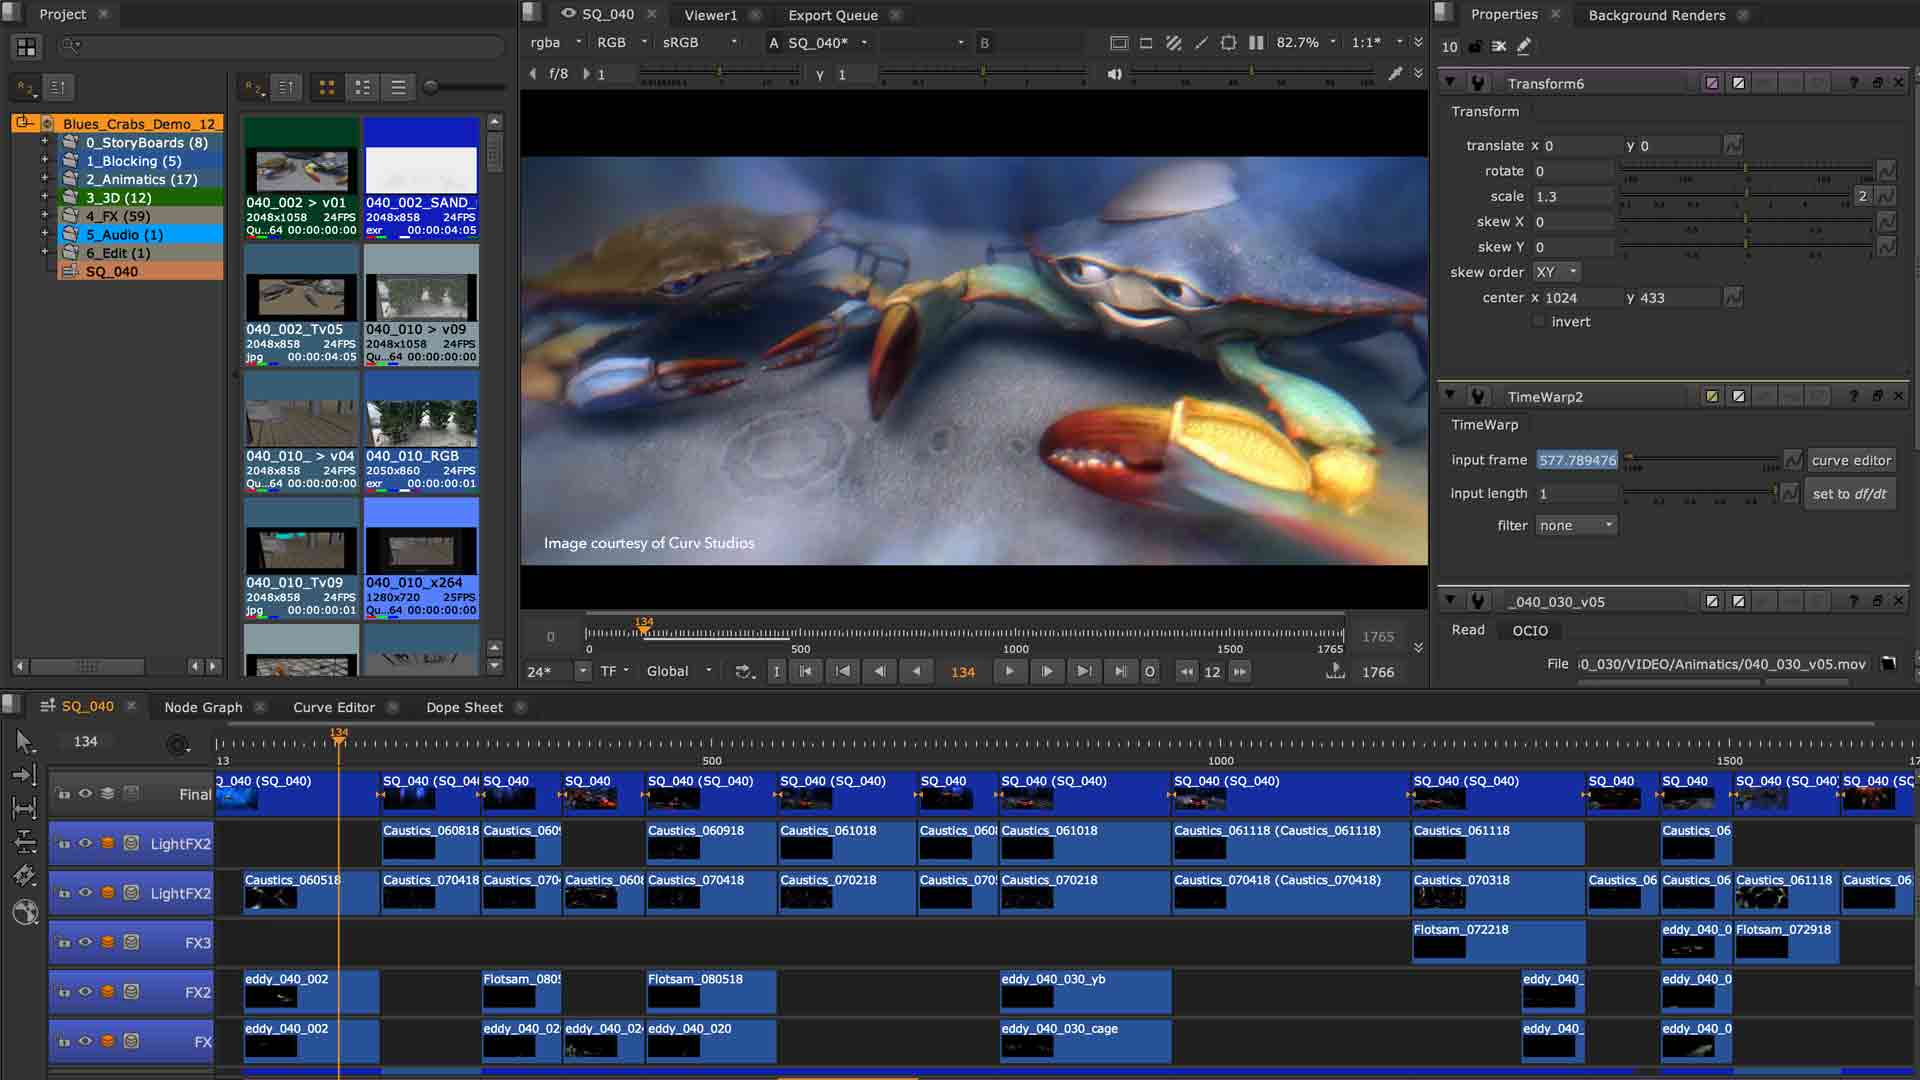
Task: Click the viewer pause icon in top toolbar
Action: [1256, 43]
